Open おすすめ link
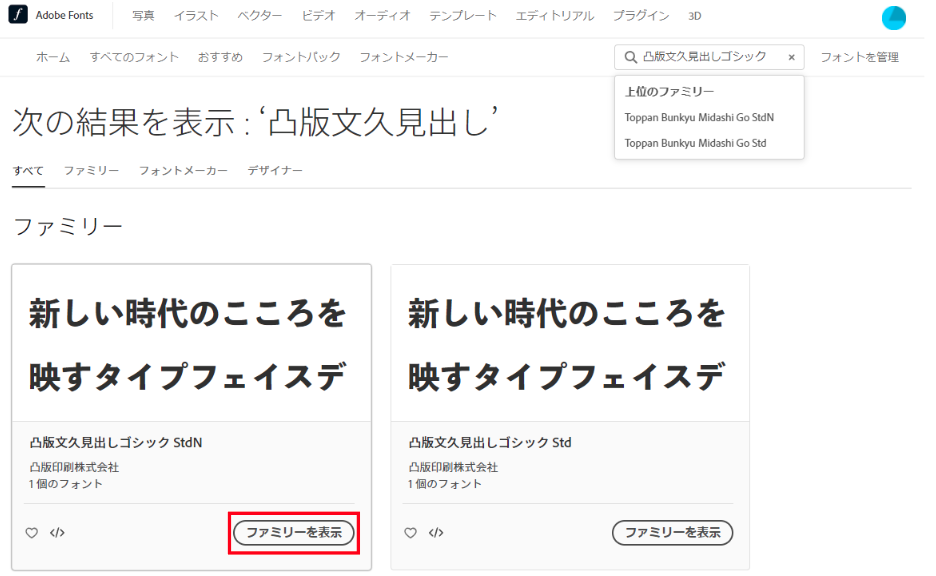This screenshot has height=576, width=936. point(220,57)
